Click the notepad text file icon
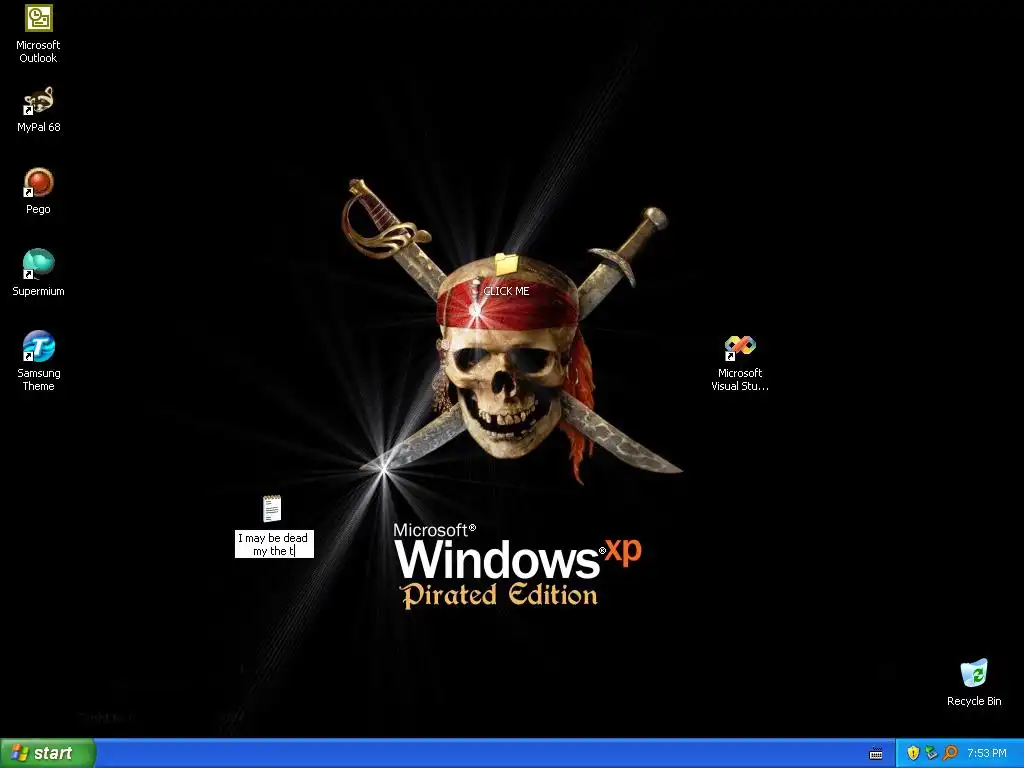The width and height of the screenshot is (1024, 768). (x=272, y=509)
